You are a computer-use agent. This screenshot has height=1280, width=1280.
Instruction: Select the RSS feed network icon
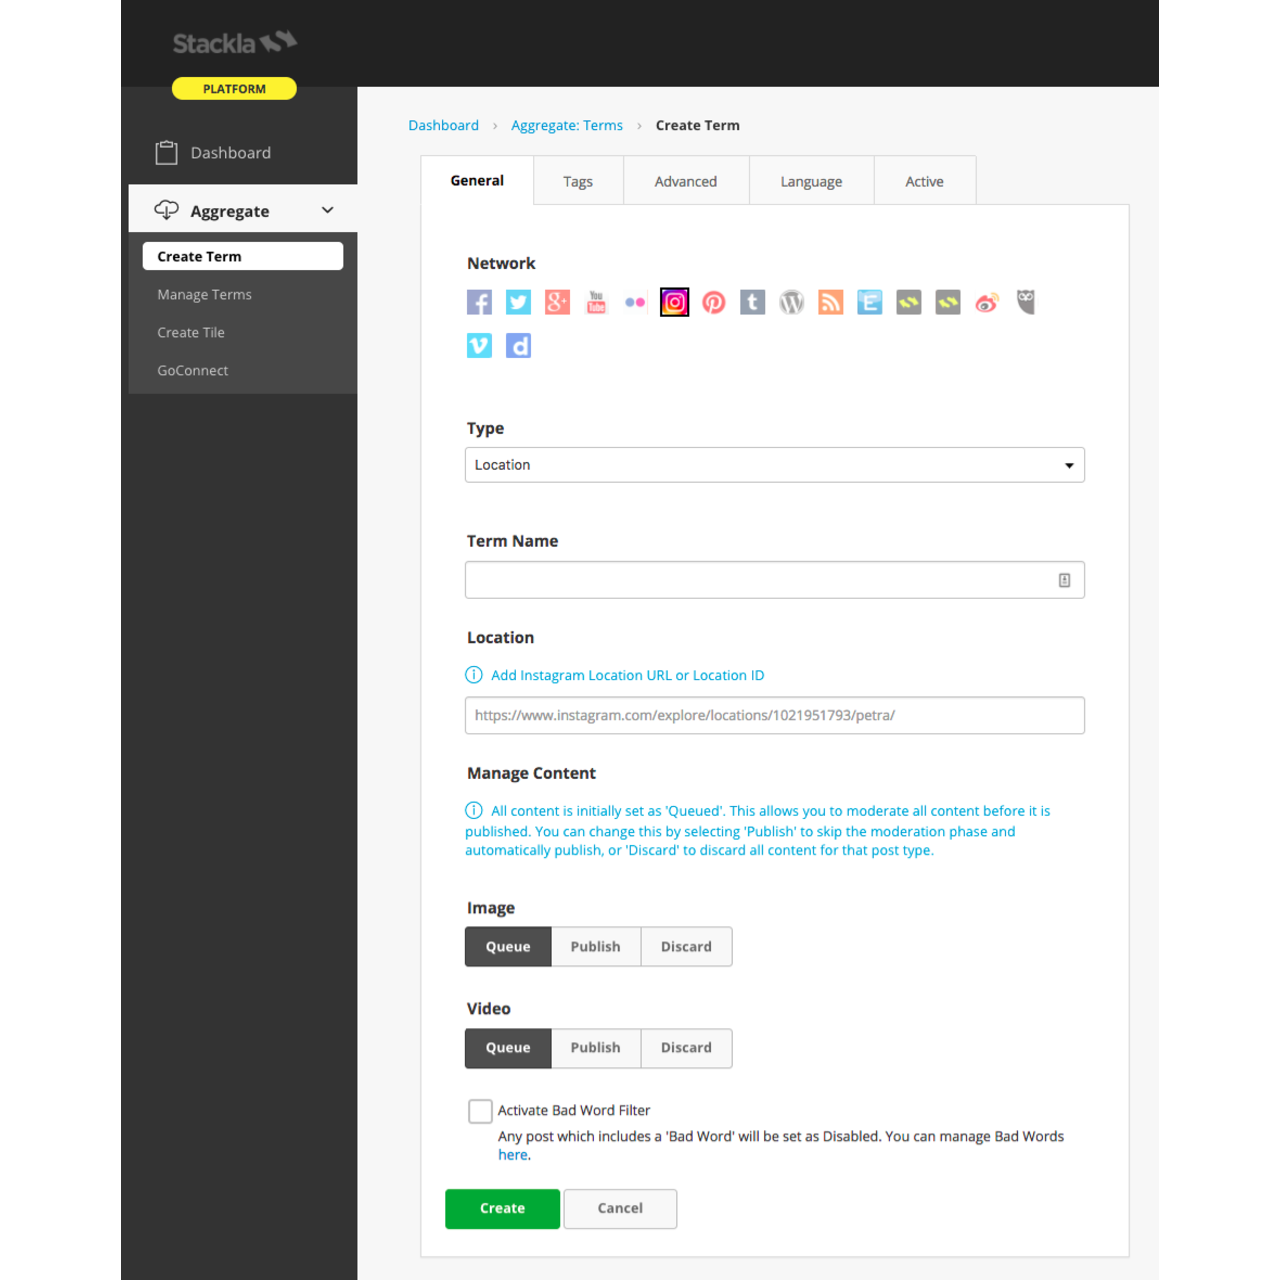[830, 302]
